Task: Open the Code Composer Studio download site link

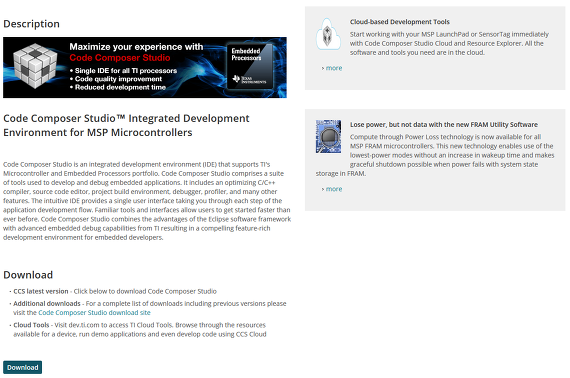Action: coord(94,313)
